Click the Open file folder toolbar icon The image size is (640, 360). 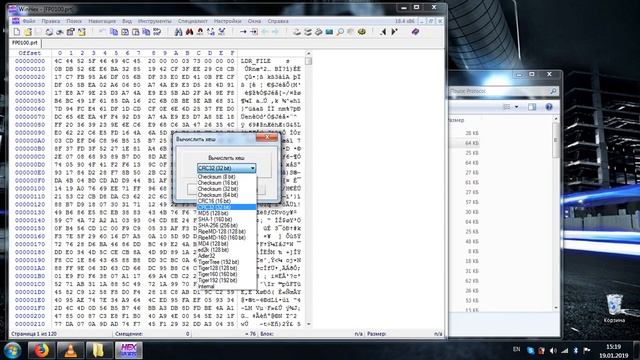tap(27, 31)
